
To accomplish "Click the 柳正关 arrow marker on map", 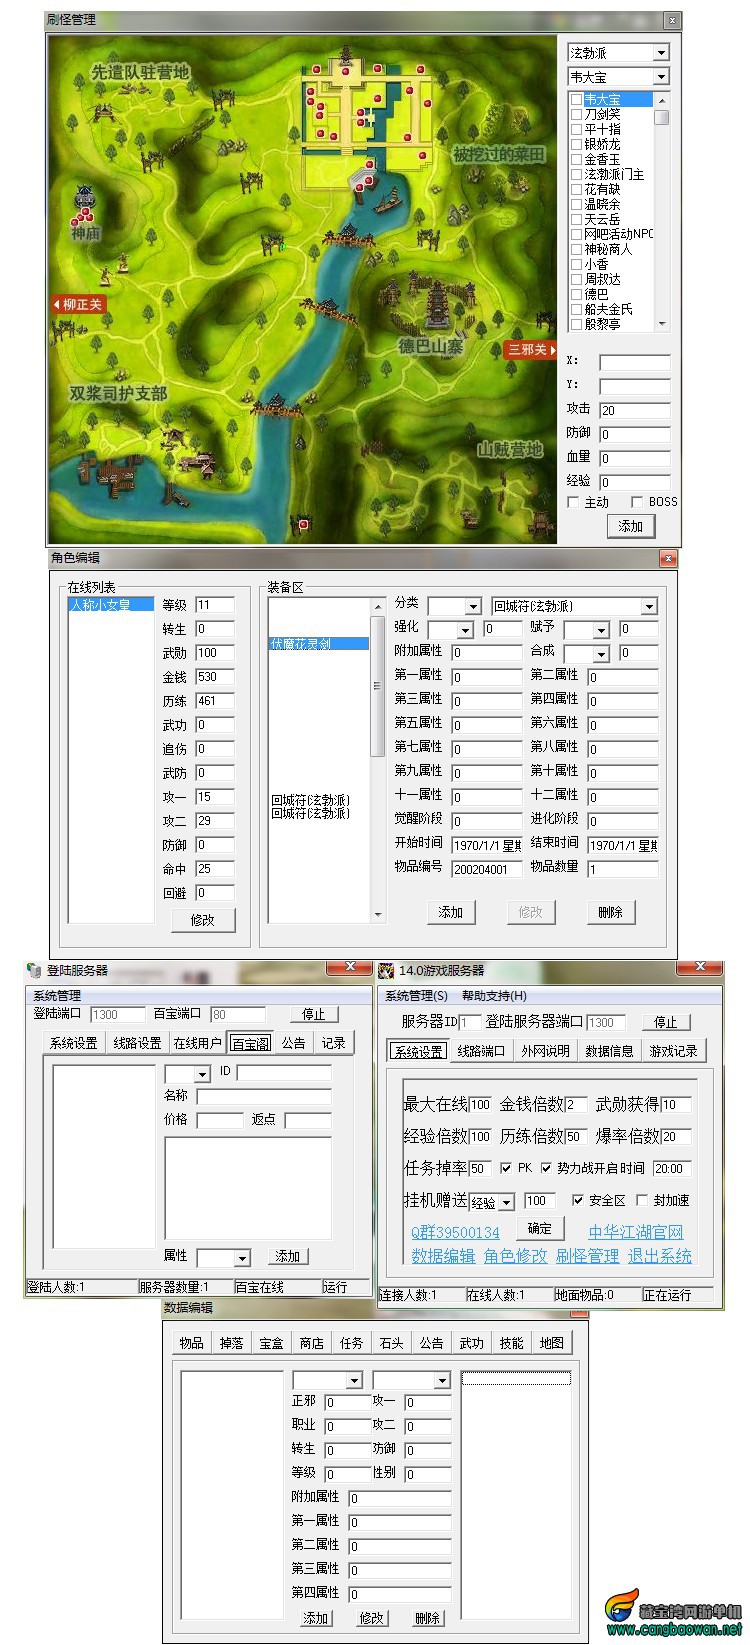I will click(x=78, y=304).
